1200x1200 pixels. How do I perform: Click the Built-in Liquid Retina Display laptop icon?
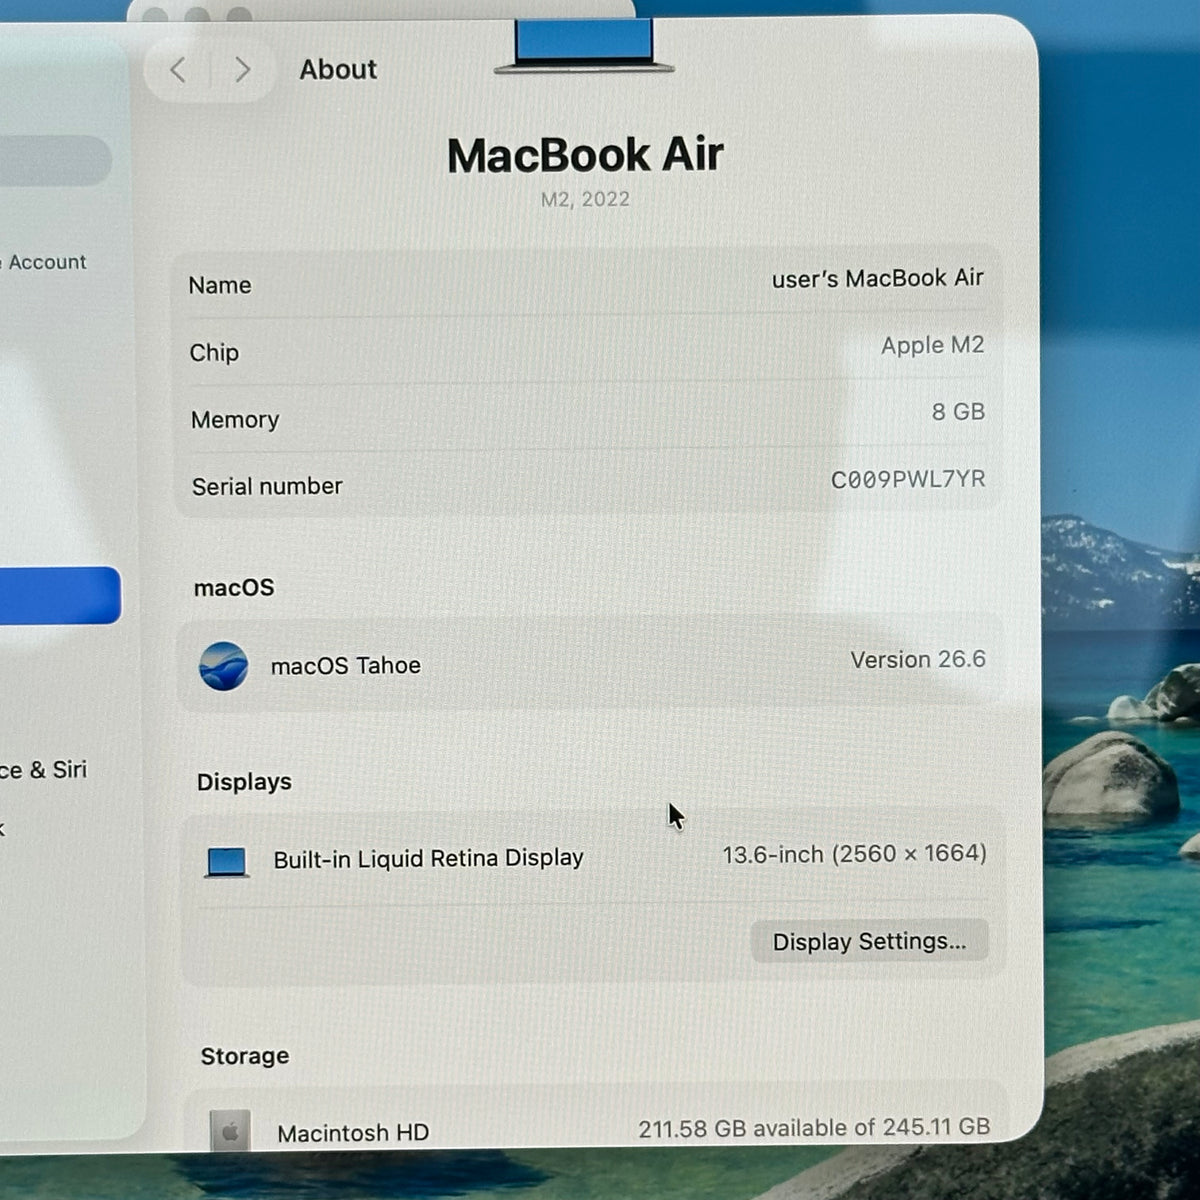tap(227, 862)
